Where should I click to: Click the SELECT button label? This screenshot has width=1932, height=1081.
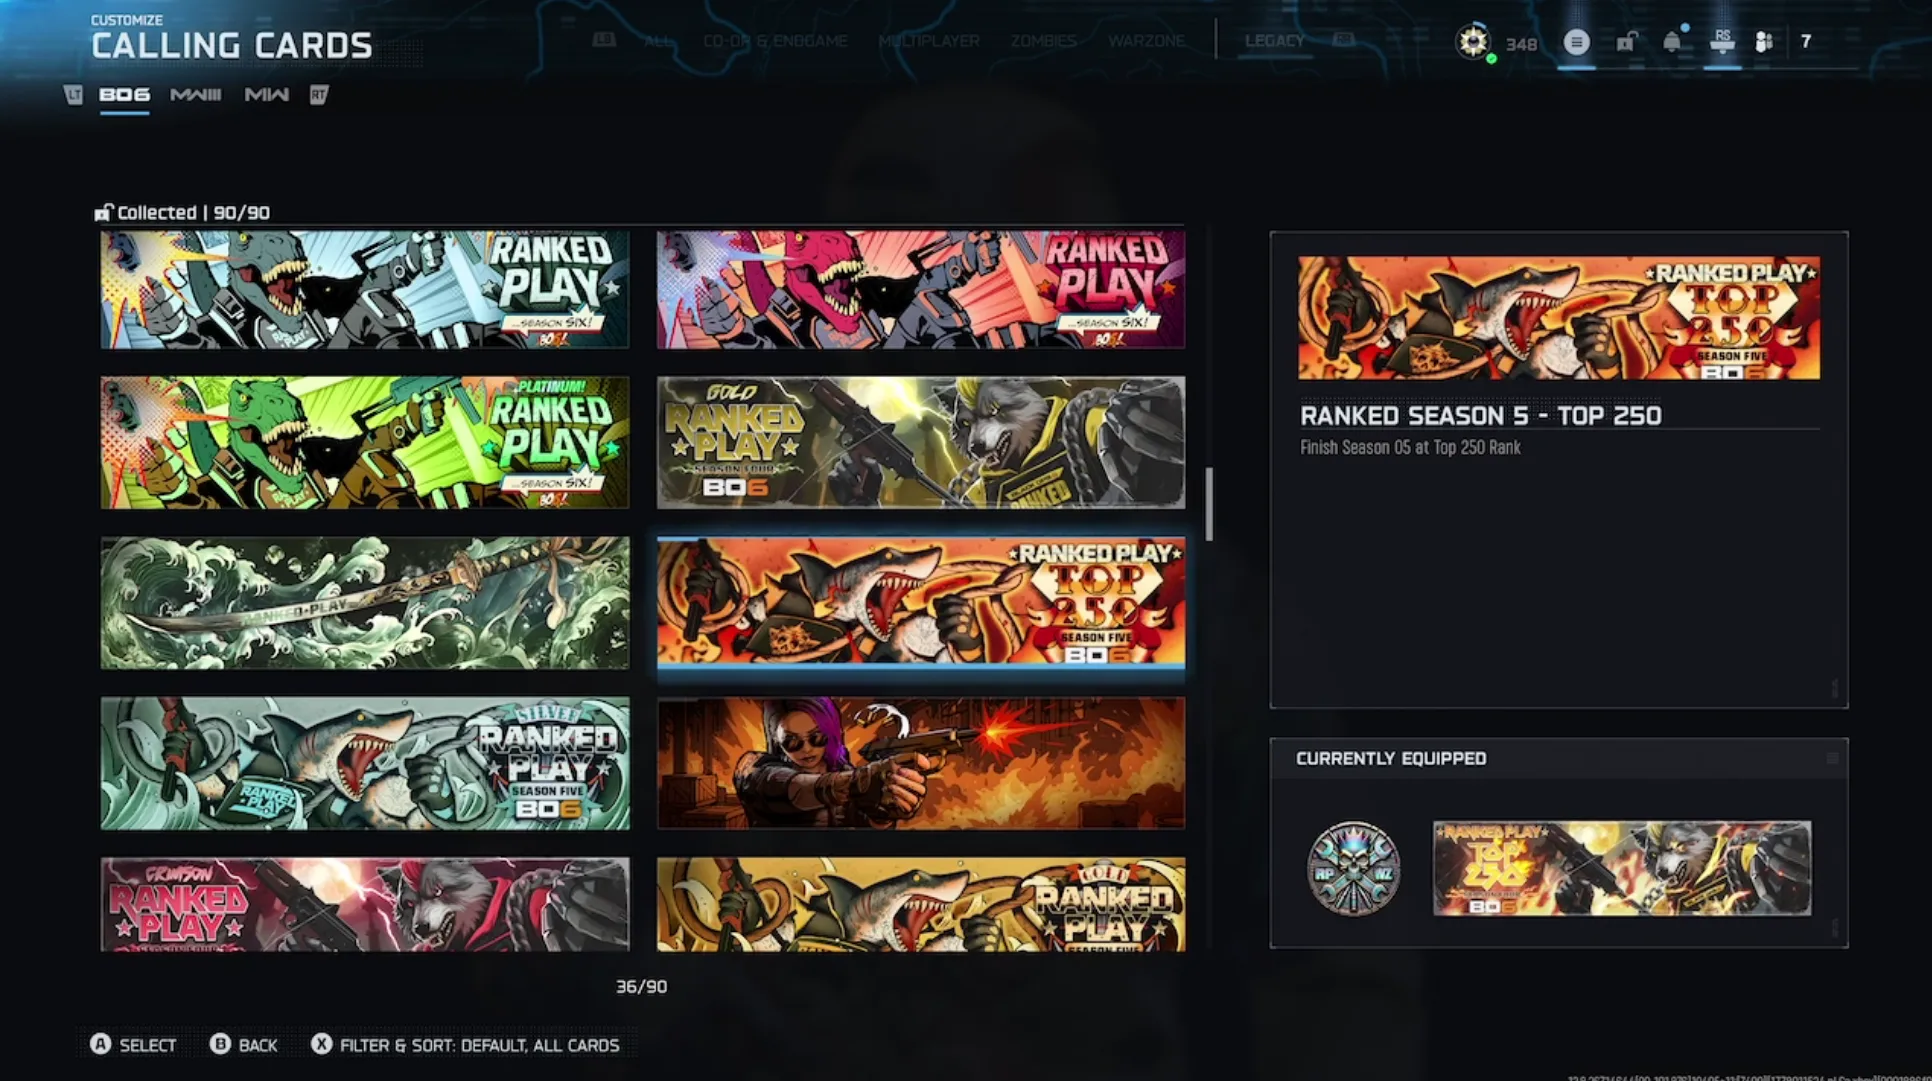pos(148,1045)
